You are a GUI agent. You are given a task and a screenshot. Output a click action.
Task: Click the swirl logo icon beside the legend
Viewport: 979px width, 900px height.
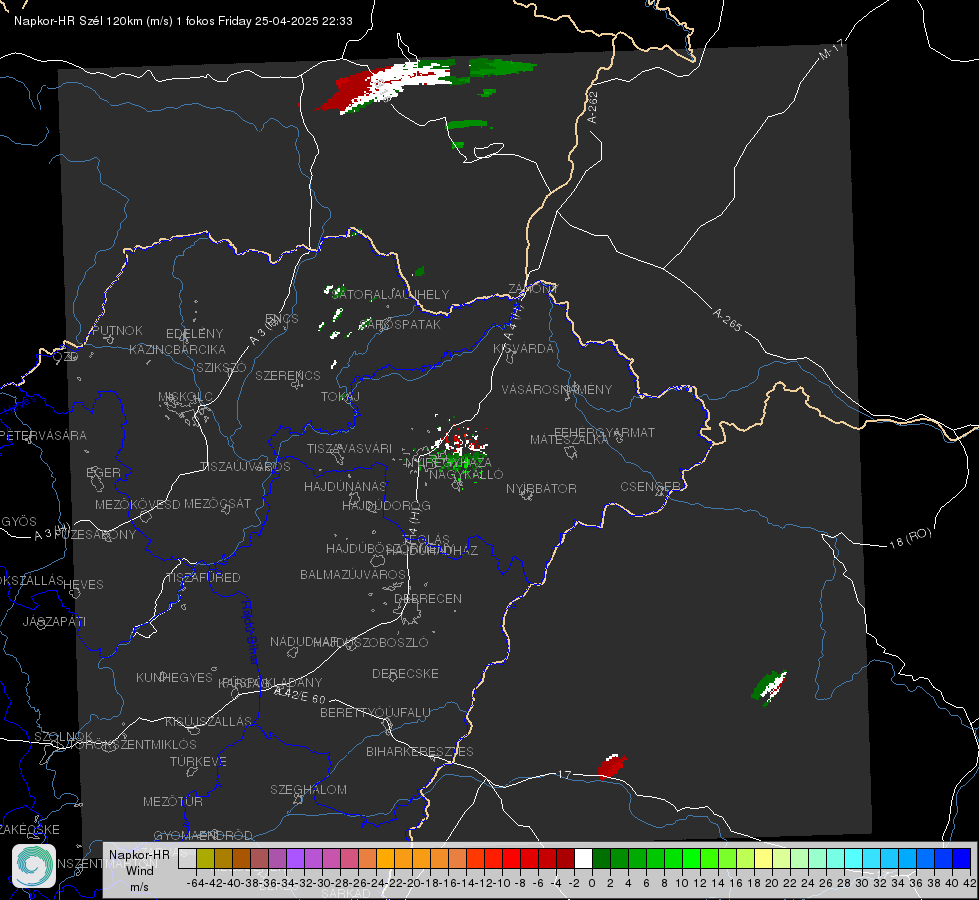[x=34, y=866]
